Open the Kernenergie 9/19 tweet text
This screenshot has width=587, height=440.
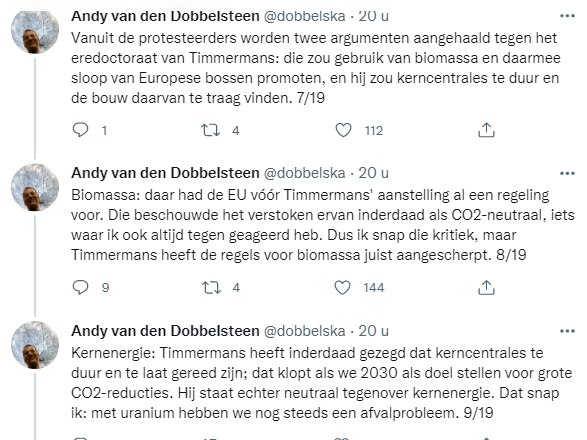pyautogui.click(x=322, y=383)
